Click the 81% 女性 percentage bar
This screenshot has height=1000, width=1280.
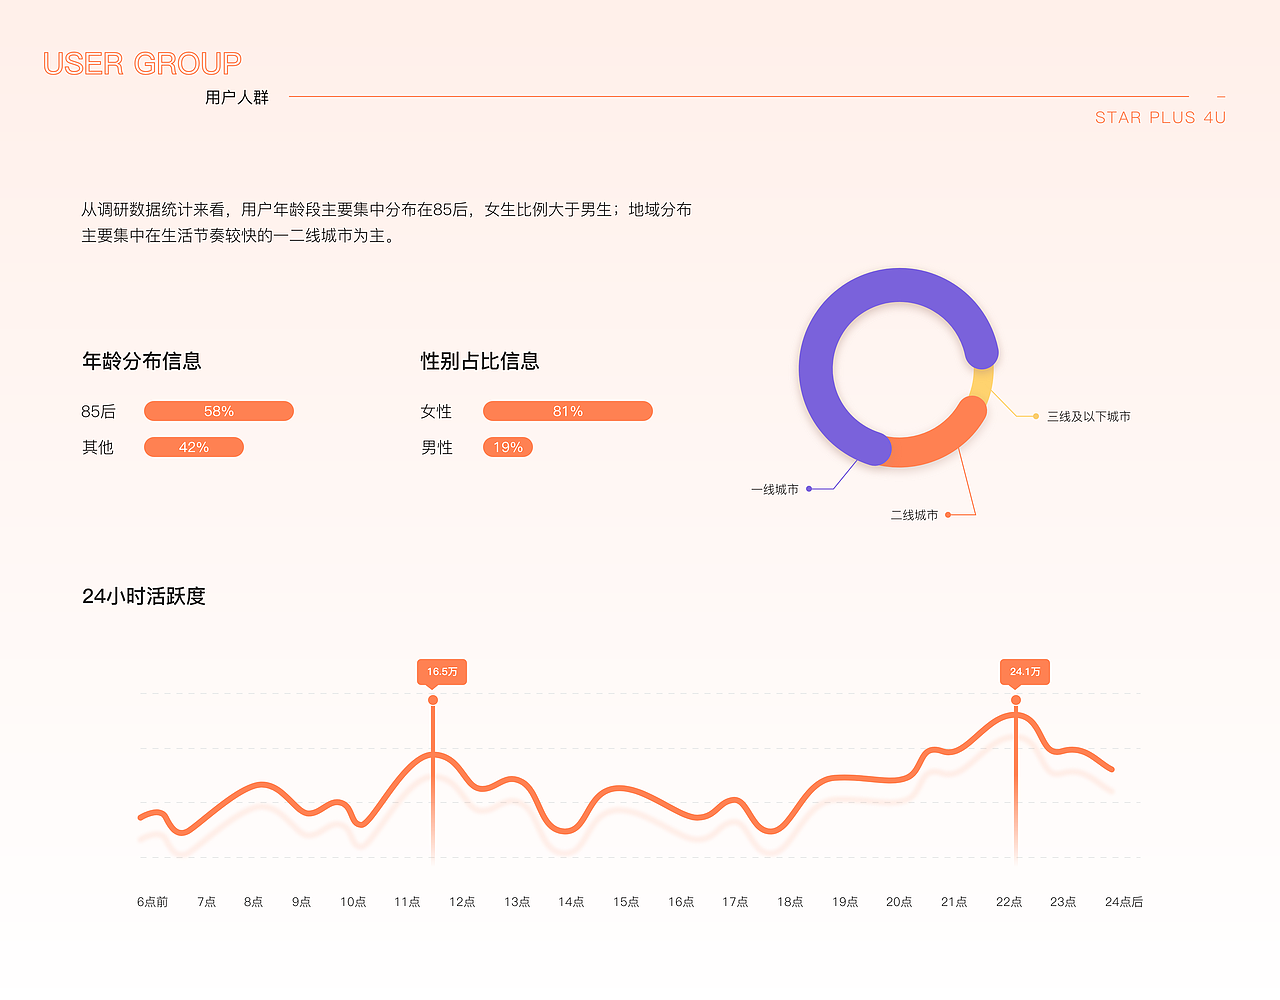click(567, 411)
